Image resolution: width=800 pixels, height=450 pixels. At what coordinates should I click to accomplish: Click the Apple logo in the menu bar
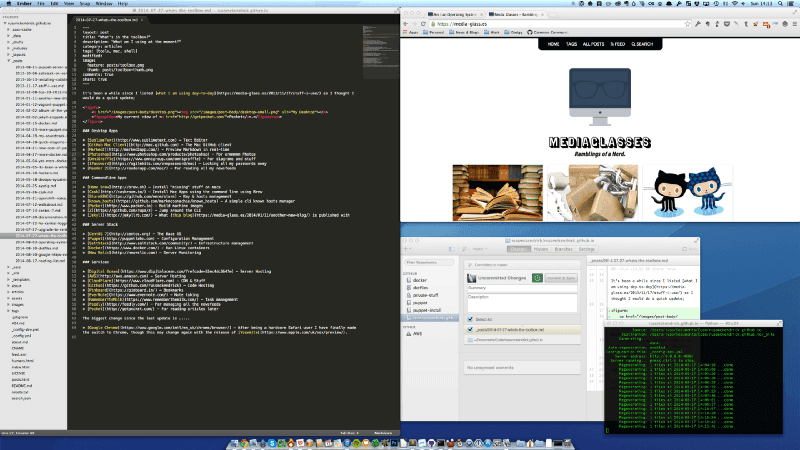(x=7, y=4)
